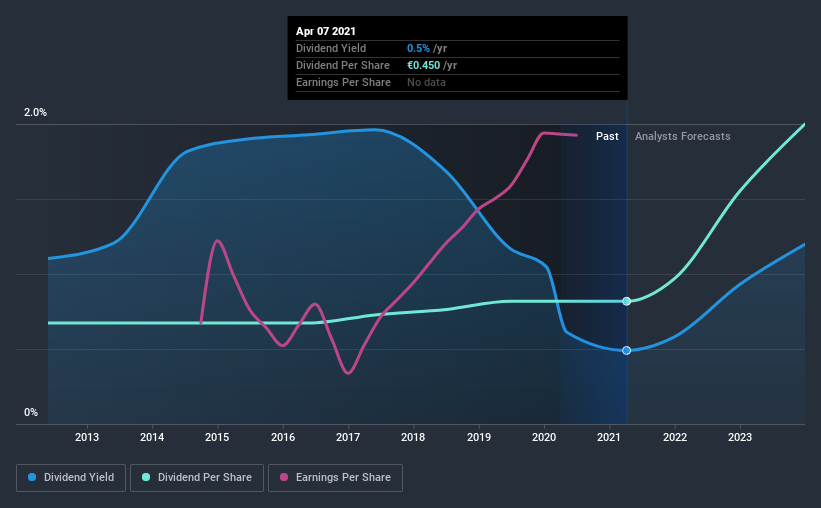Toggle the Dividend Yield legend button
The image size is (821, 508).
71,478
